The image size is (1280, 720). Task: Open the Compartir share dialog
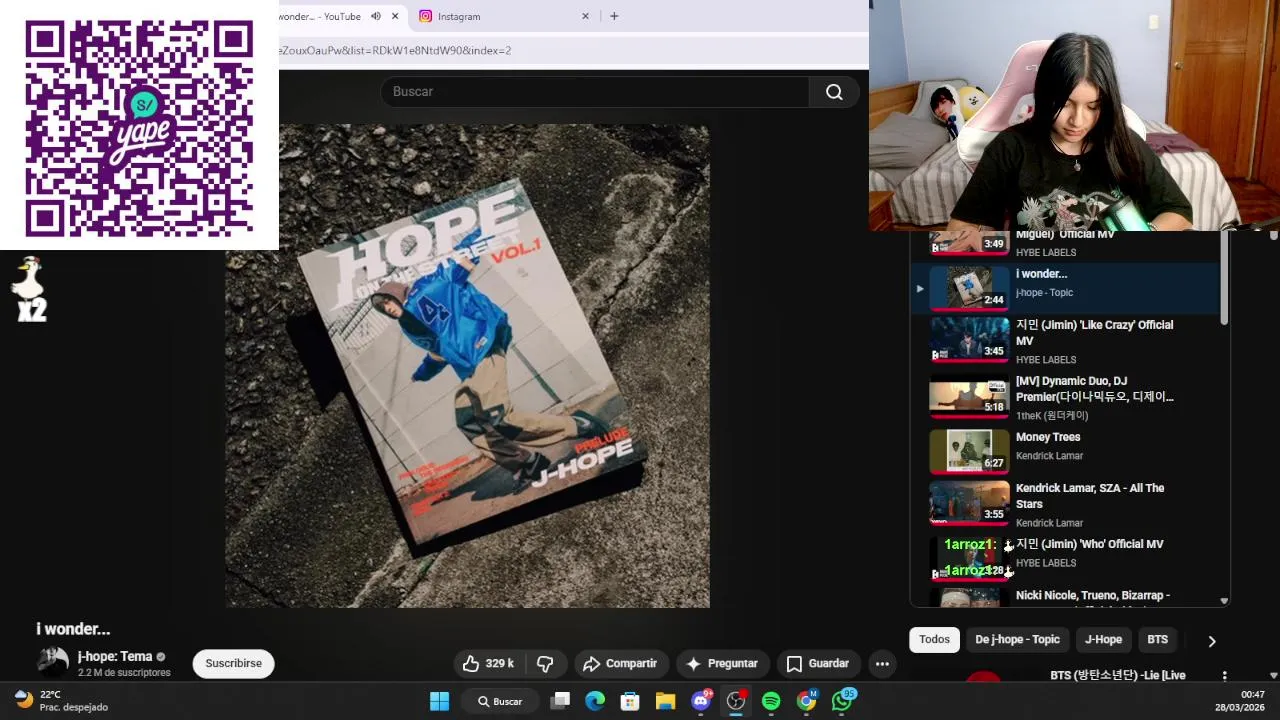pos(620,663)
